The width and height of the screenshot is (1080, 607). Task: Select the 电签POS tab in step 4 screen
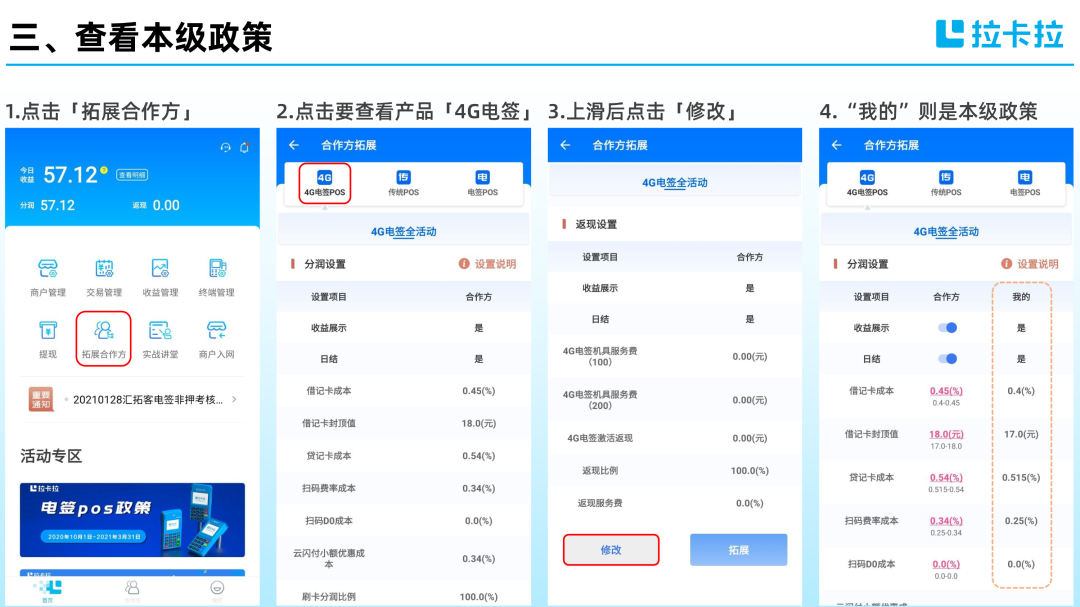pos(1025,183)
